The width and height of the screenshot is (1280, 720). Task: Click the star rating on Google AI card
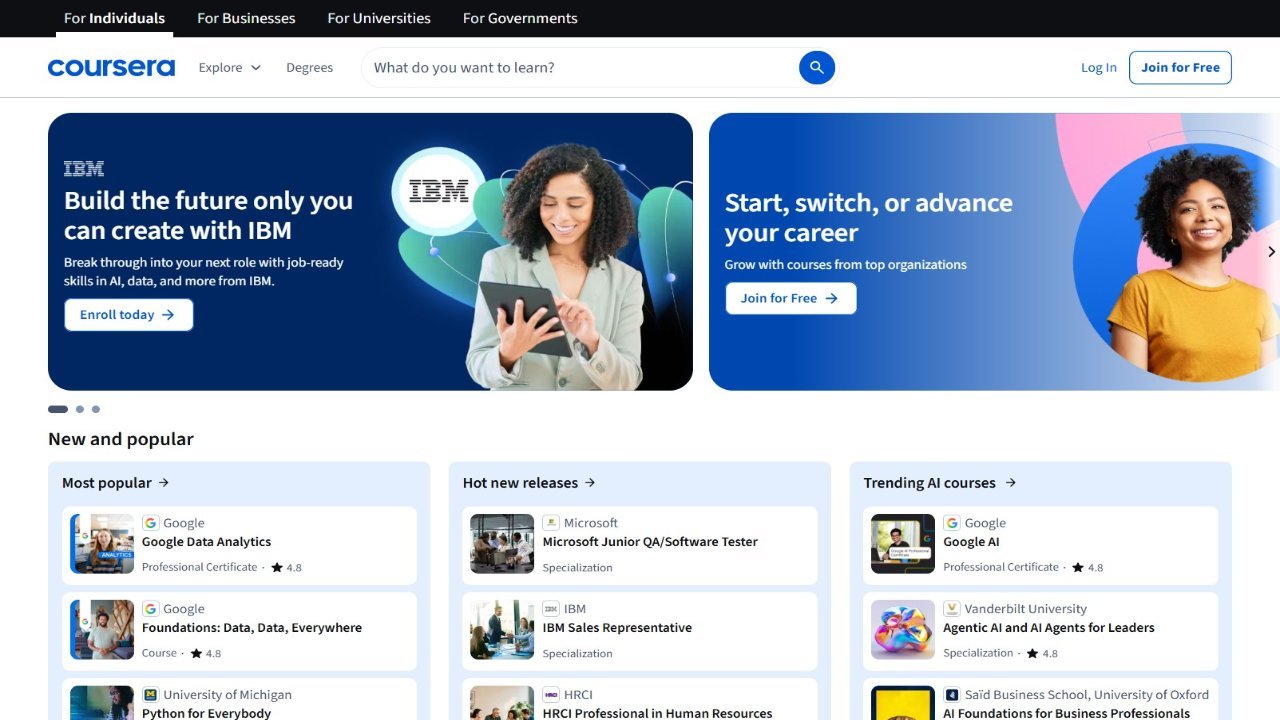1088,567
